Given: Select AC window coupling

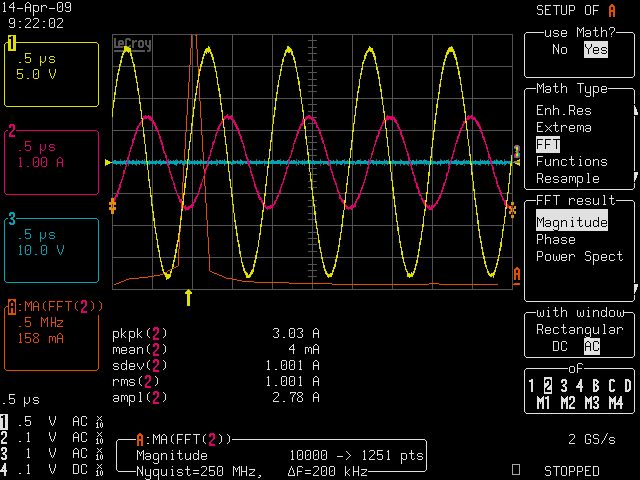Looking at the screenshot, I should coord(592,346).
